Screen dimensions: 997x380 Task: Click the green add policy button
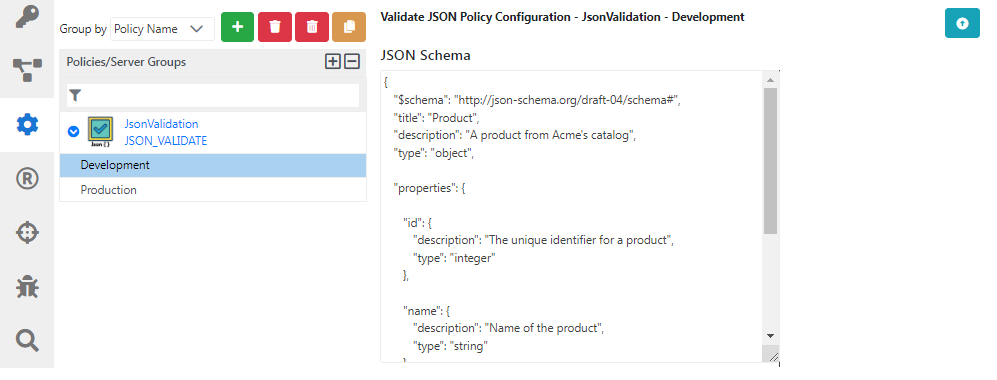tap(237, 27)
